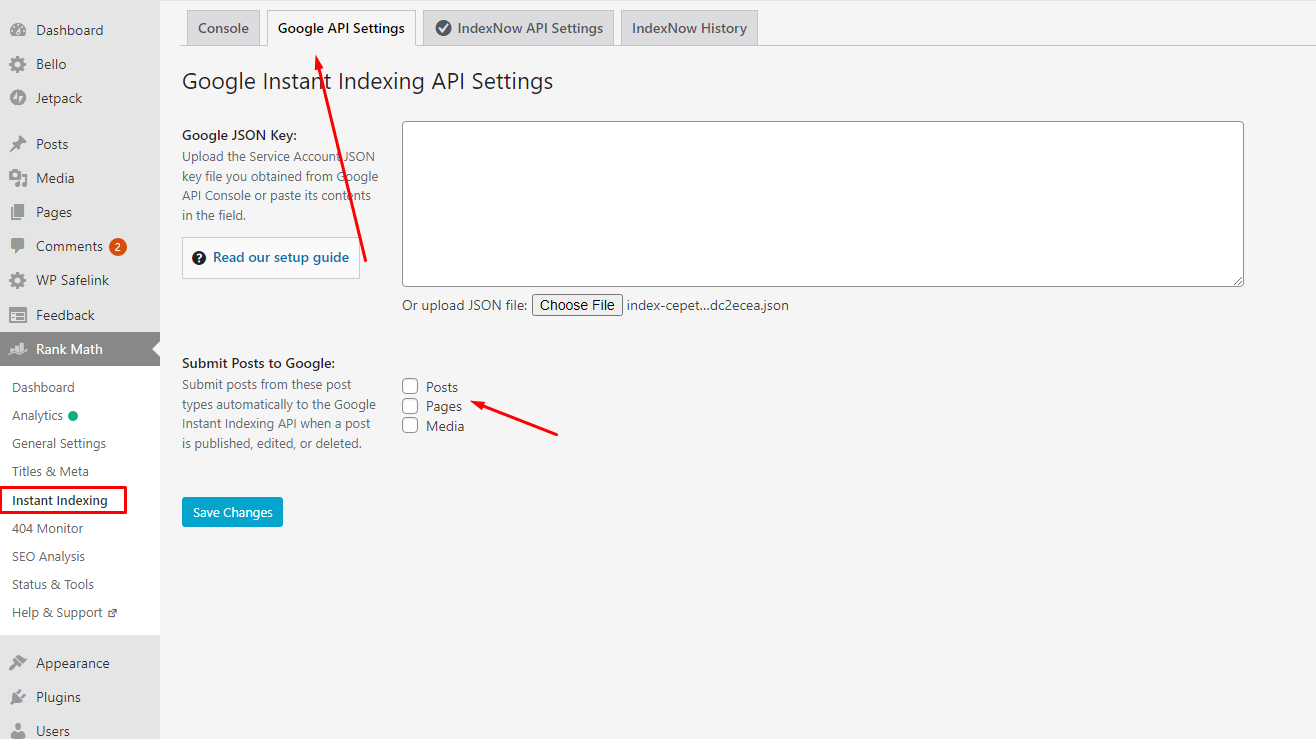Image resolution: width=1316 pixels, height=739 pixels.
Task: Click the Save Changes button
Action: 232,512
